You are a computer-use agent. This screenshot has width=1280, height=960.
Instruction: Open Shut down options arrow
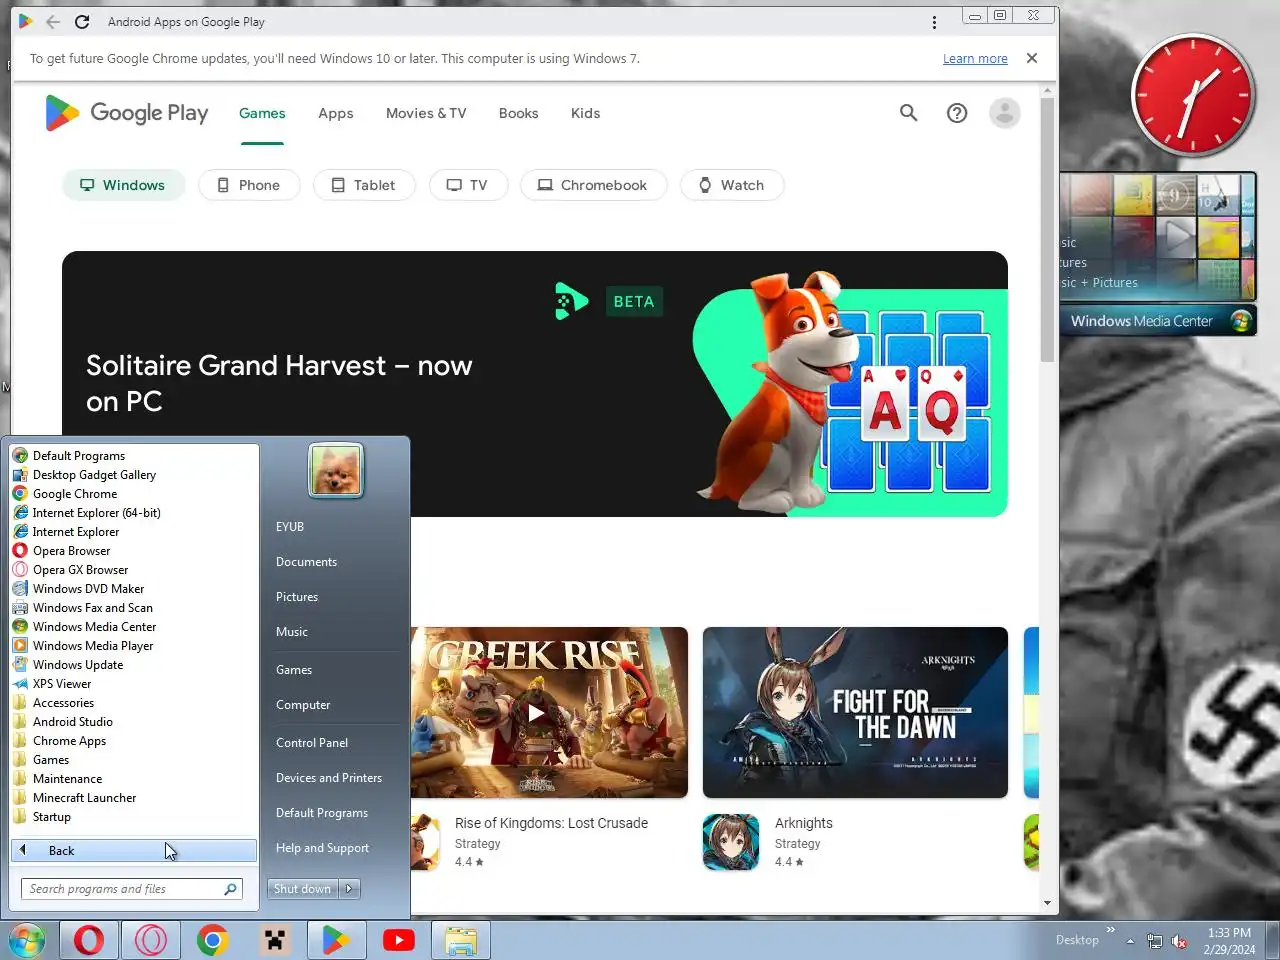point(349,888)
